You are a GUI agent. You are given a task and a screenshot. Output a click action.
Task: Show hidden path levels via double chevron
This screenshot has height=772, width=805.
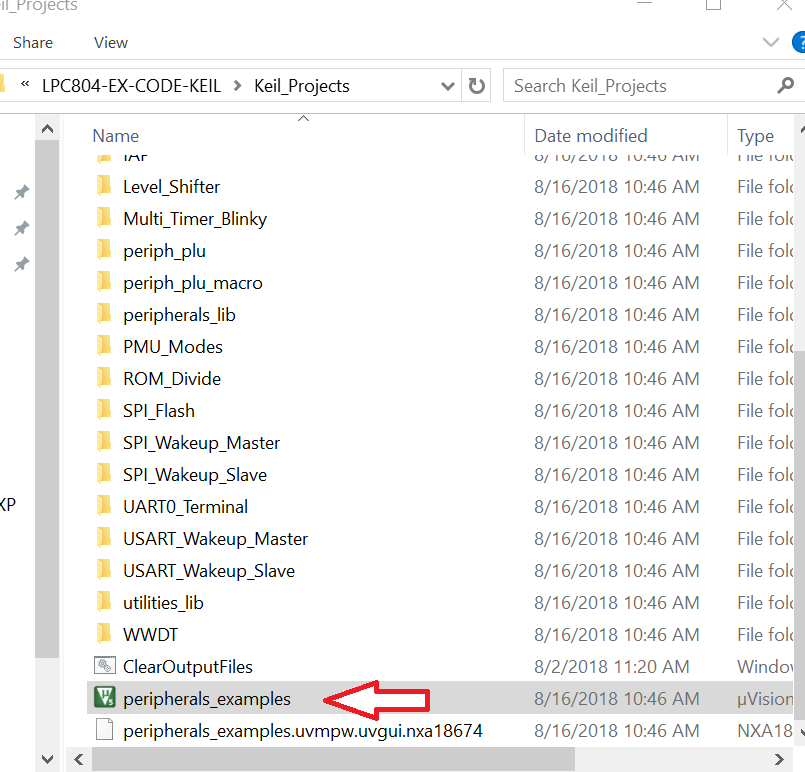click(x=25, y=84)
